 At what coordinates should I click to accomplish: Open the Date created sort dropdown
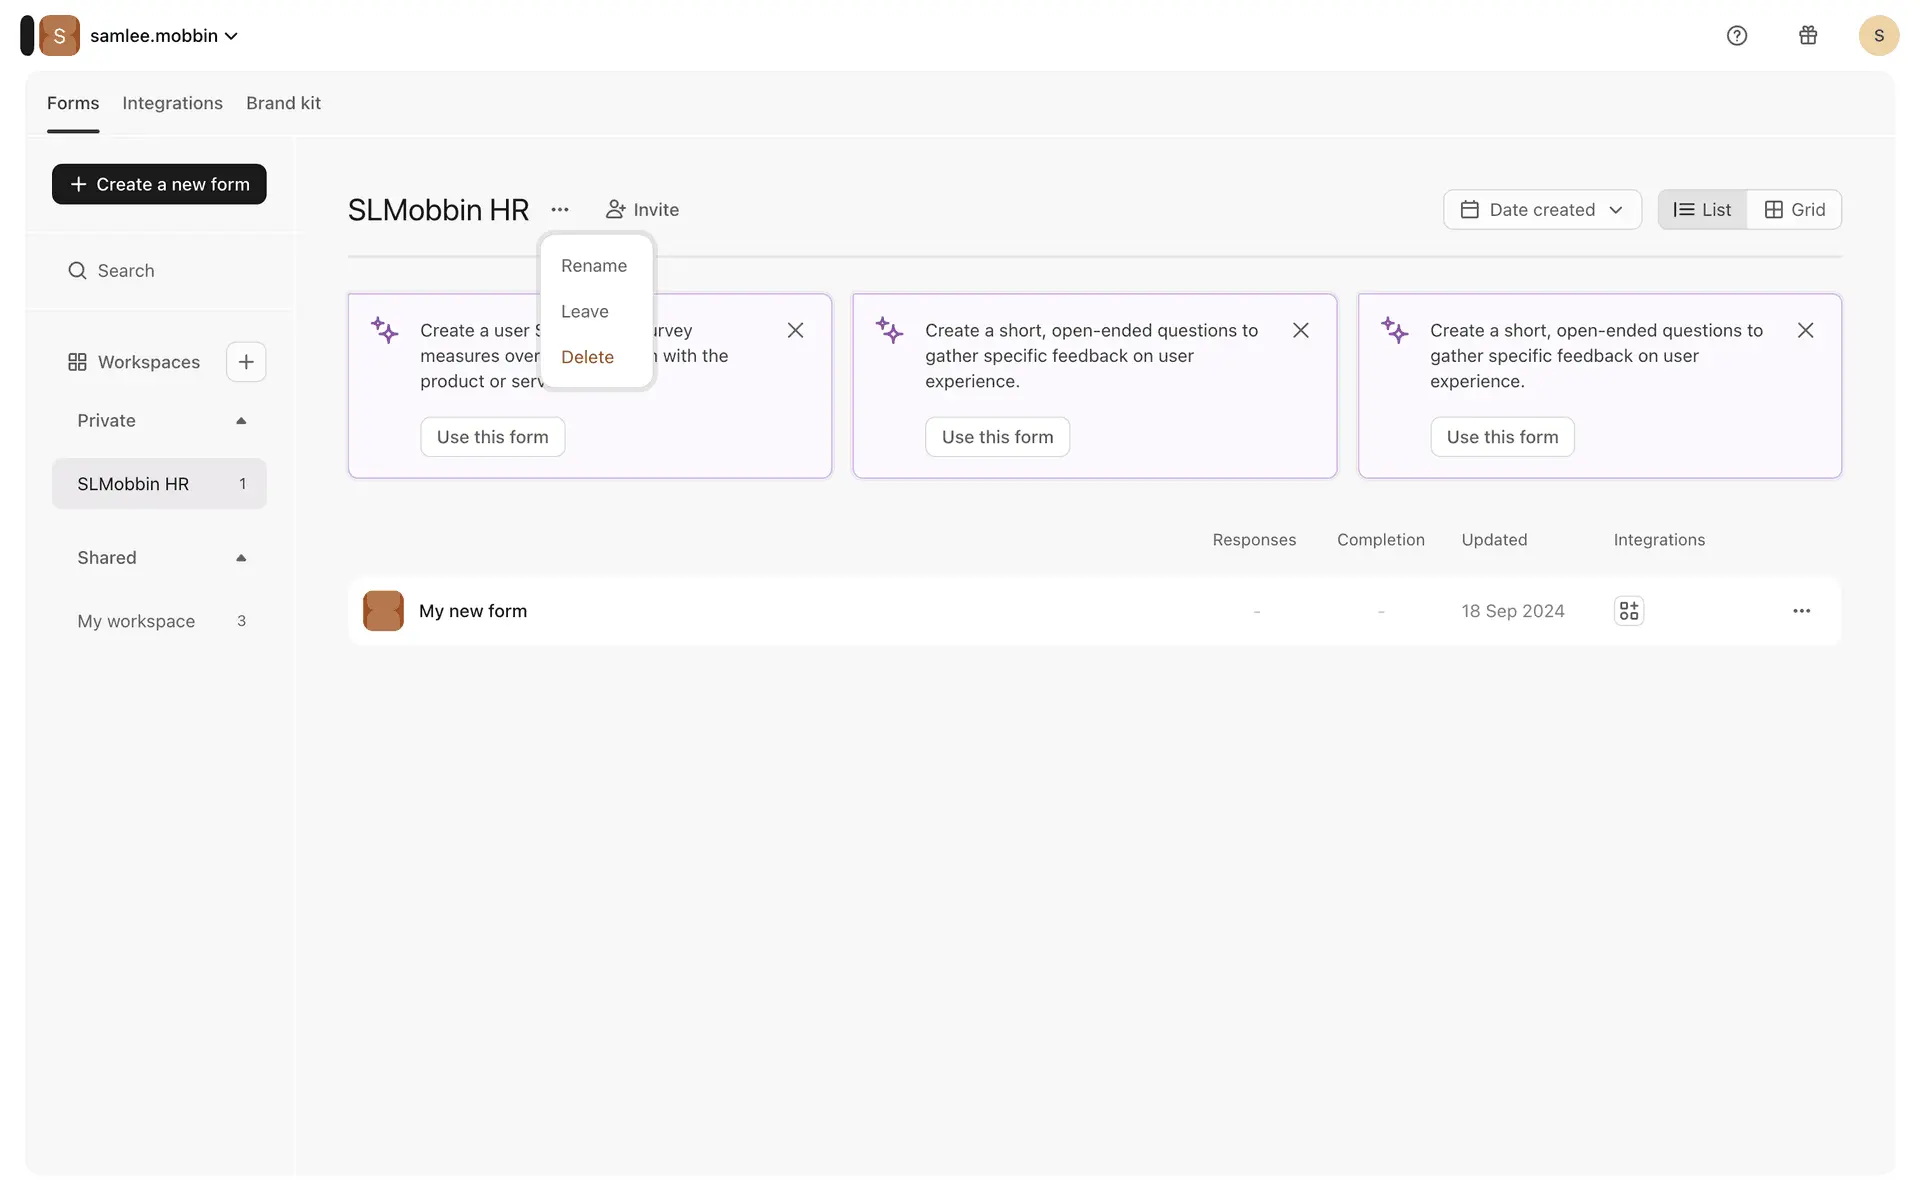click(1542, 210)
